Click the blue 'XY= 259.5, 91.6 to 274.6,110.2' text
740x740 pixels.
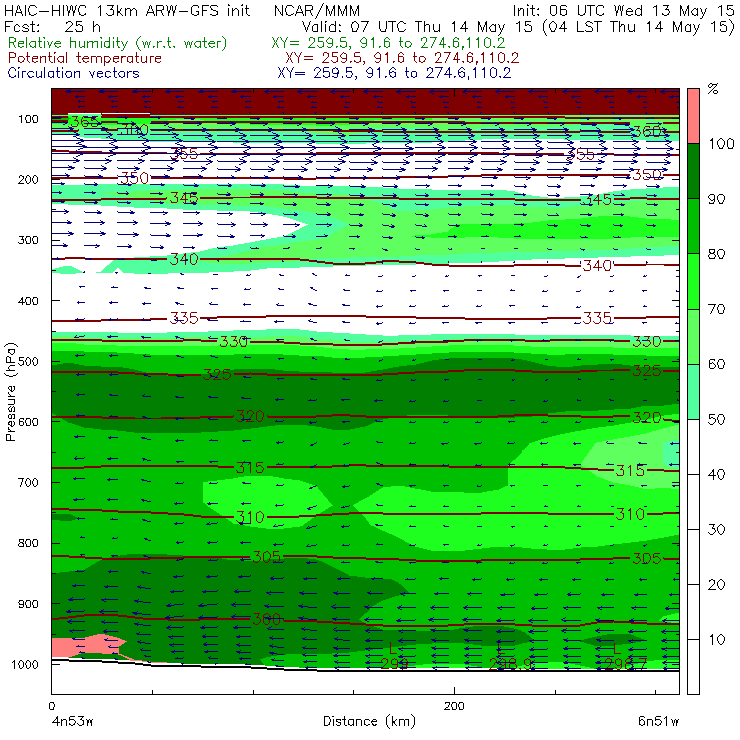(394, 73)
